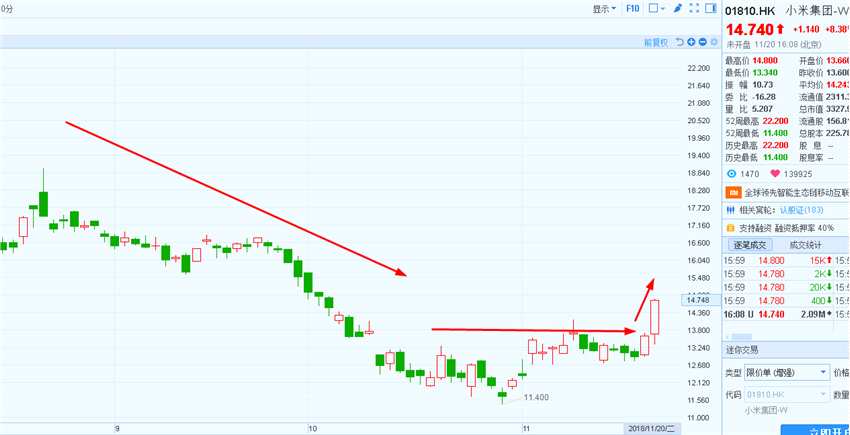Click the 相关窝轮 warrants icon

[x=730, y=210]
